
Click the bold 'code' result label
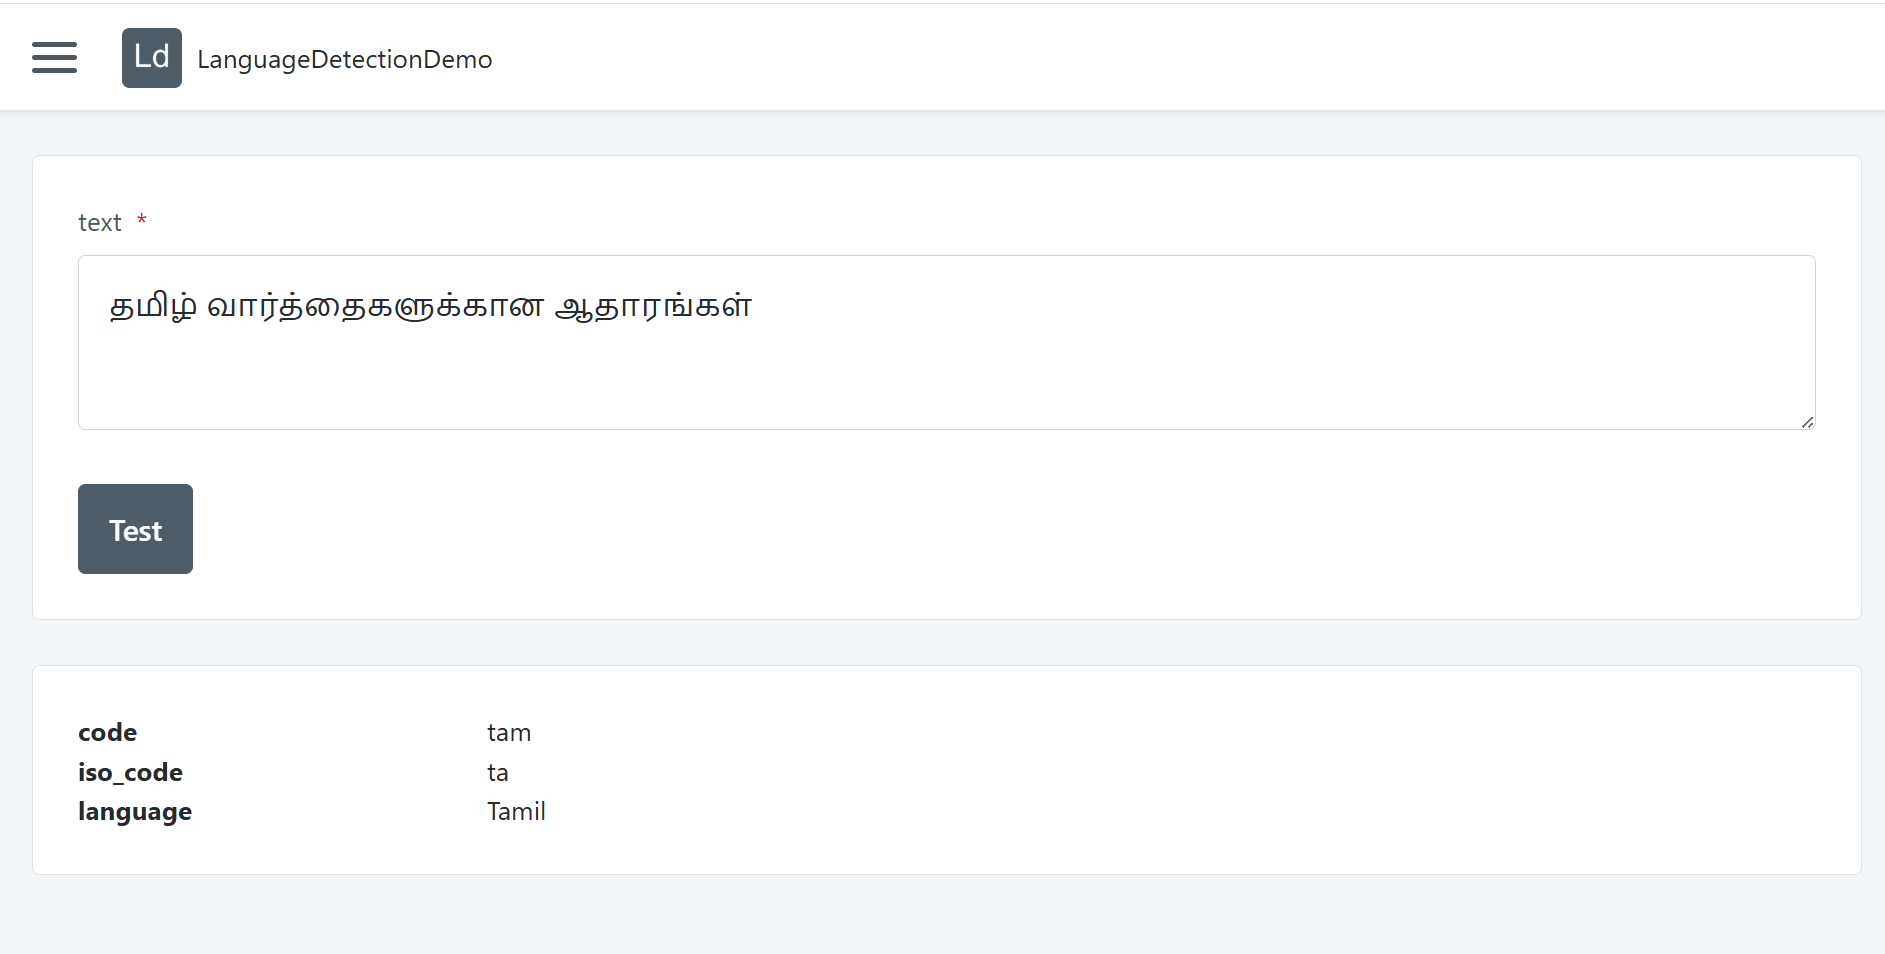coord(107,732)
